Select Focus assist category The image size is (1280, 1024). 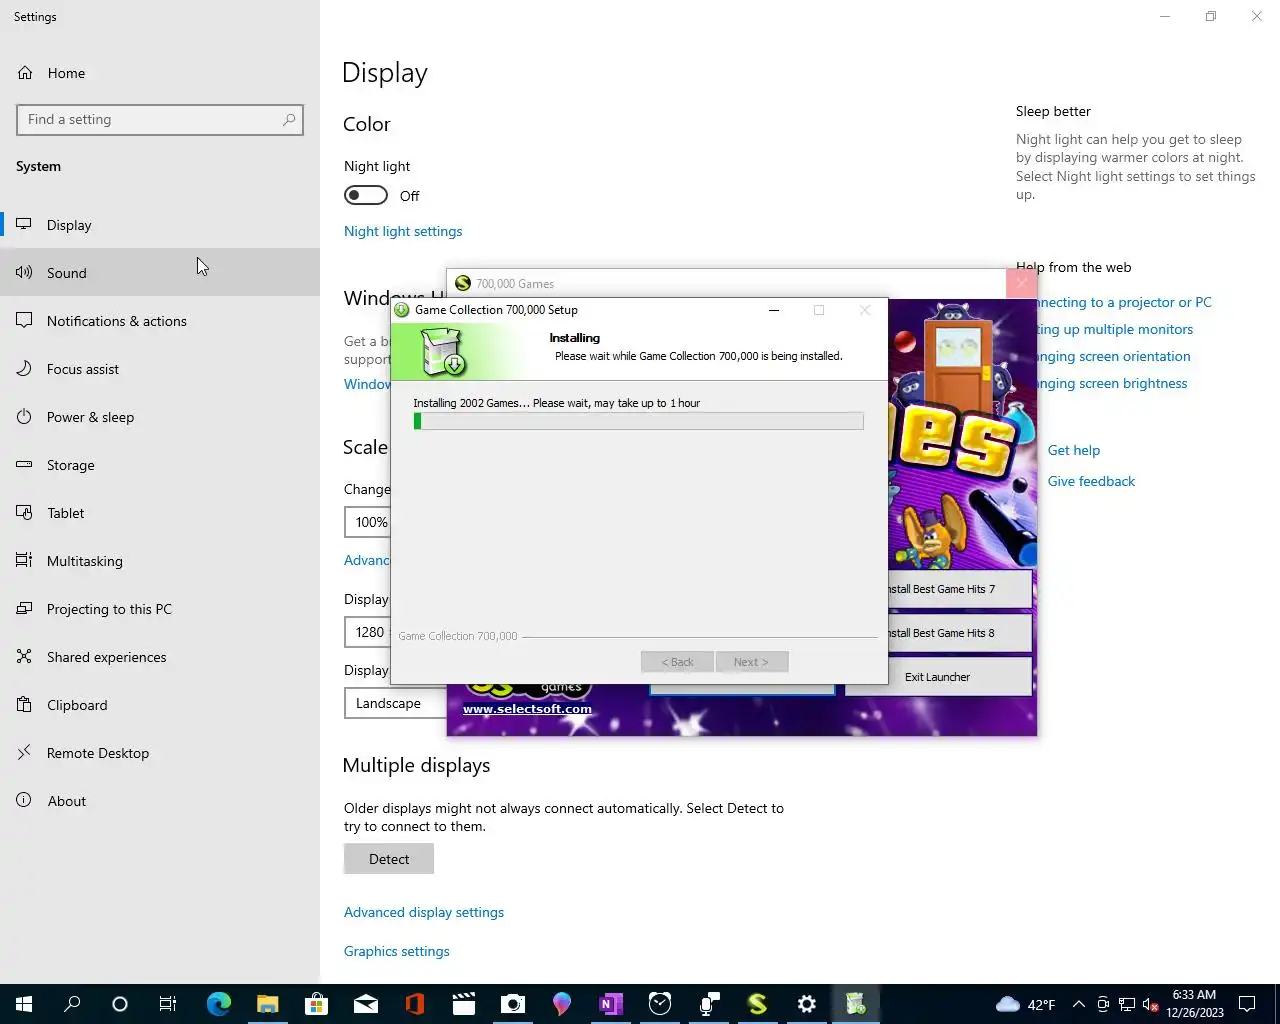click(x=160, y=369)
